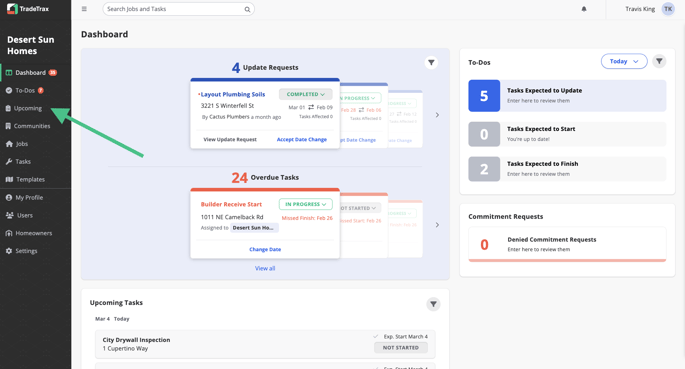
Task: Open Settings in sidebar
Action: 26,251
